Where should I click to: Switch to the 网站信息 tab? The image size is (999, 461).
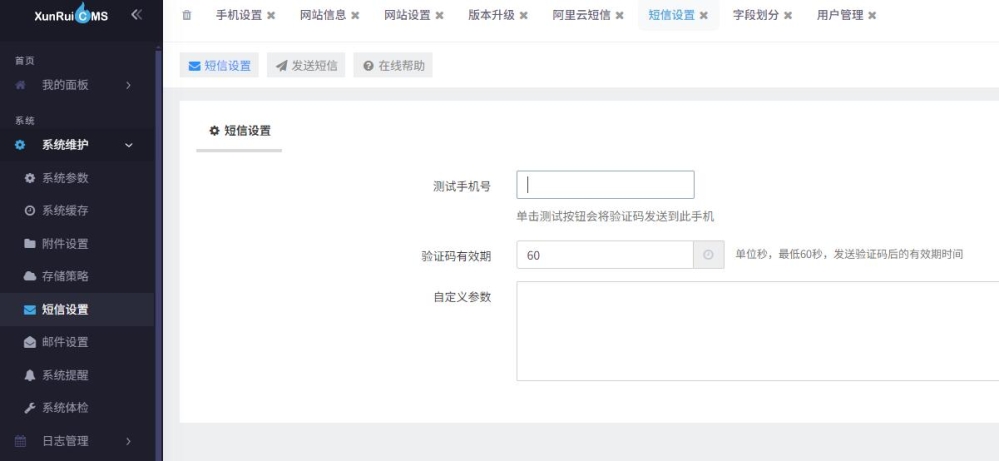[x=322, y=16]
